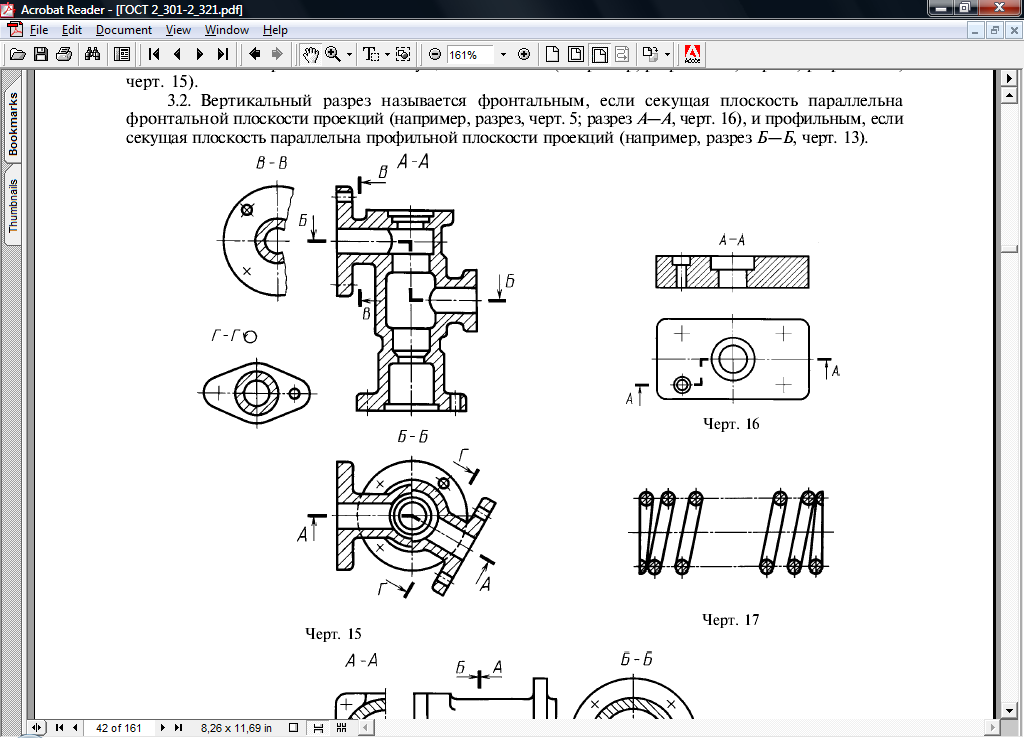The image size is (1024, 738).
Task: Go to next page in top toolbar
Action: [x=200, y=54]
